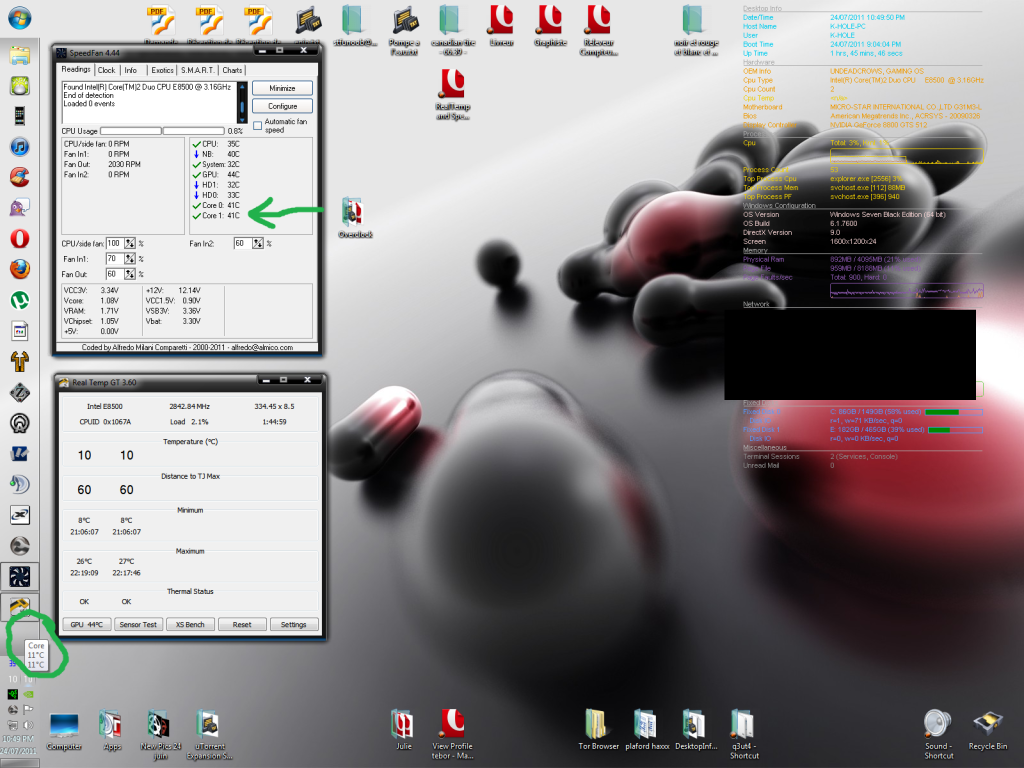
Task: Open the S.M.A.R.T. tab in SpeedFan
Action: [195, 70]
